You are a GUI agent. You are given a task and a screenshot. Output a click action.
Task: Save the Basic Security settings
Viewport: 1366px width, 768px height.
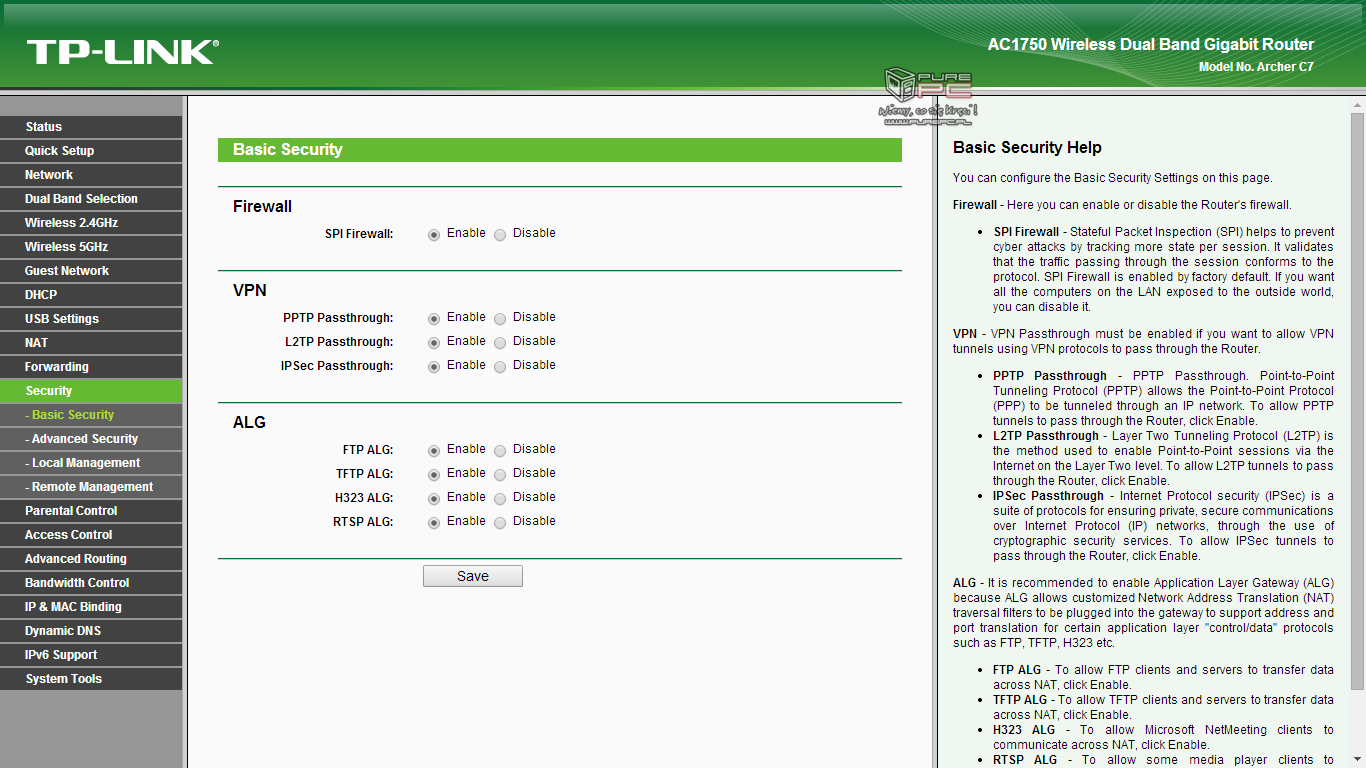click(473, 576)
